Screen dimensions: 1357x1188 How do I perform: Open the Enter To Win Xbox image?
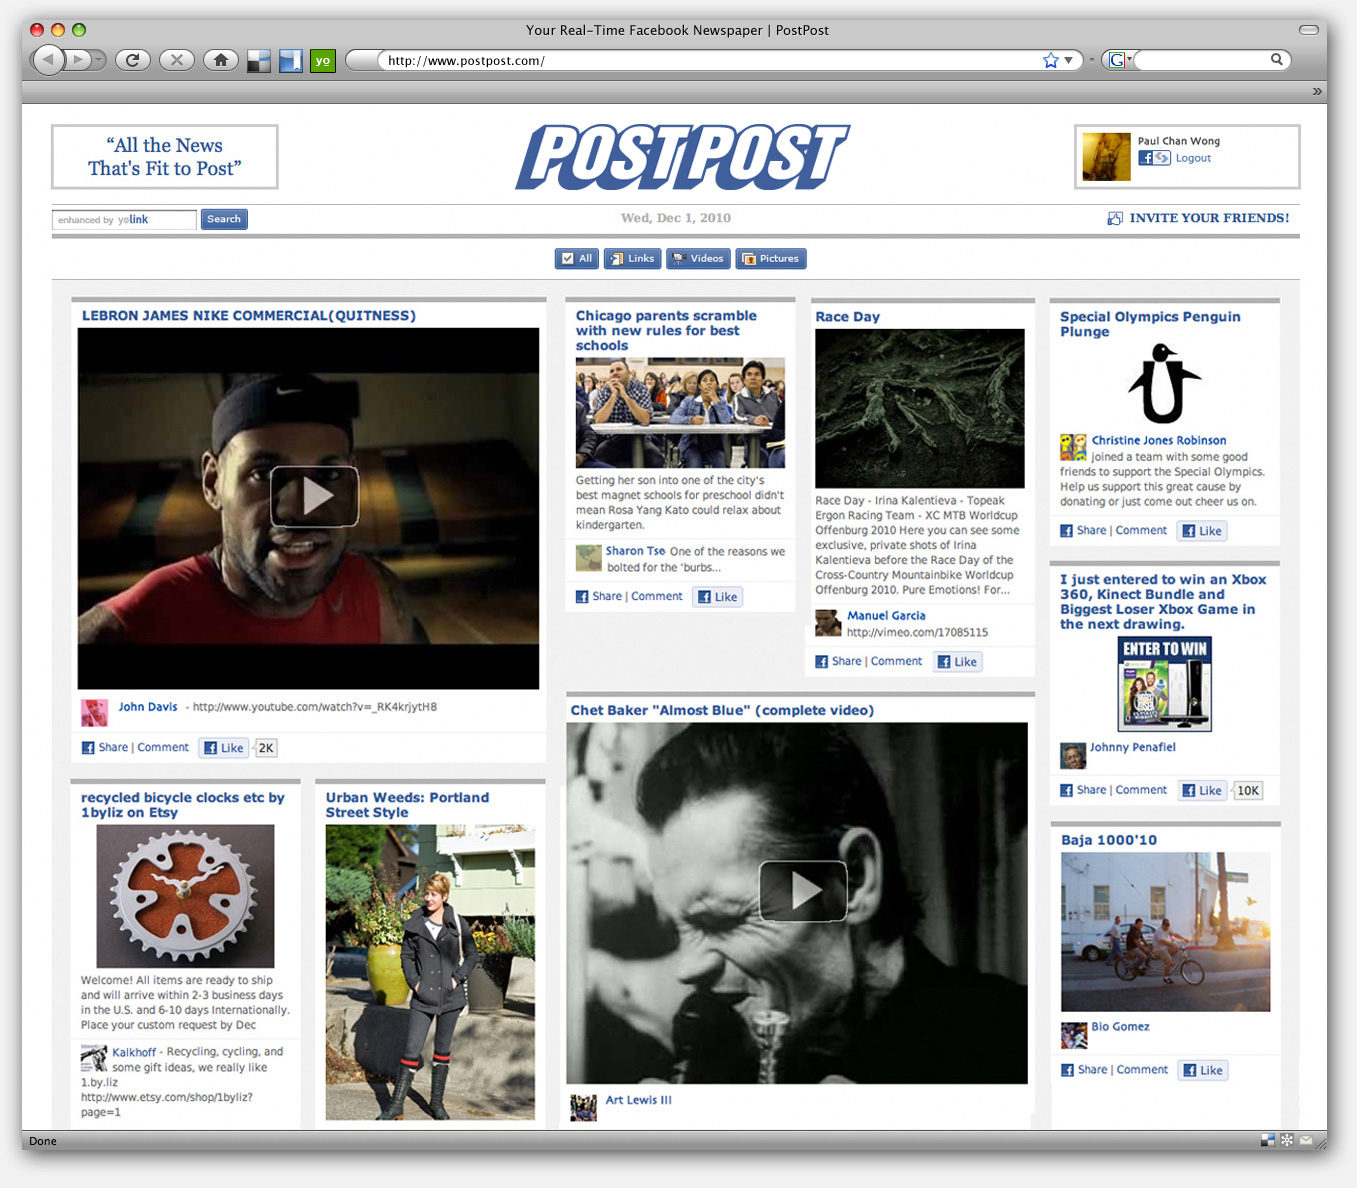1165,684
